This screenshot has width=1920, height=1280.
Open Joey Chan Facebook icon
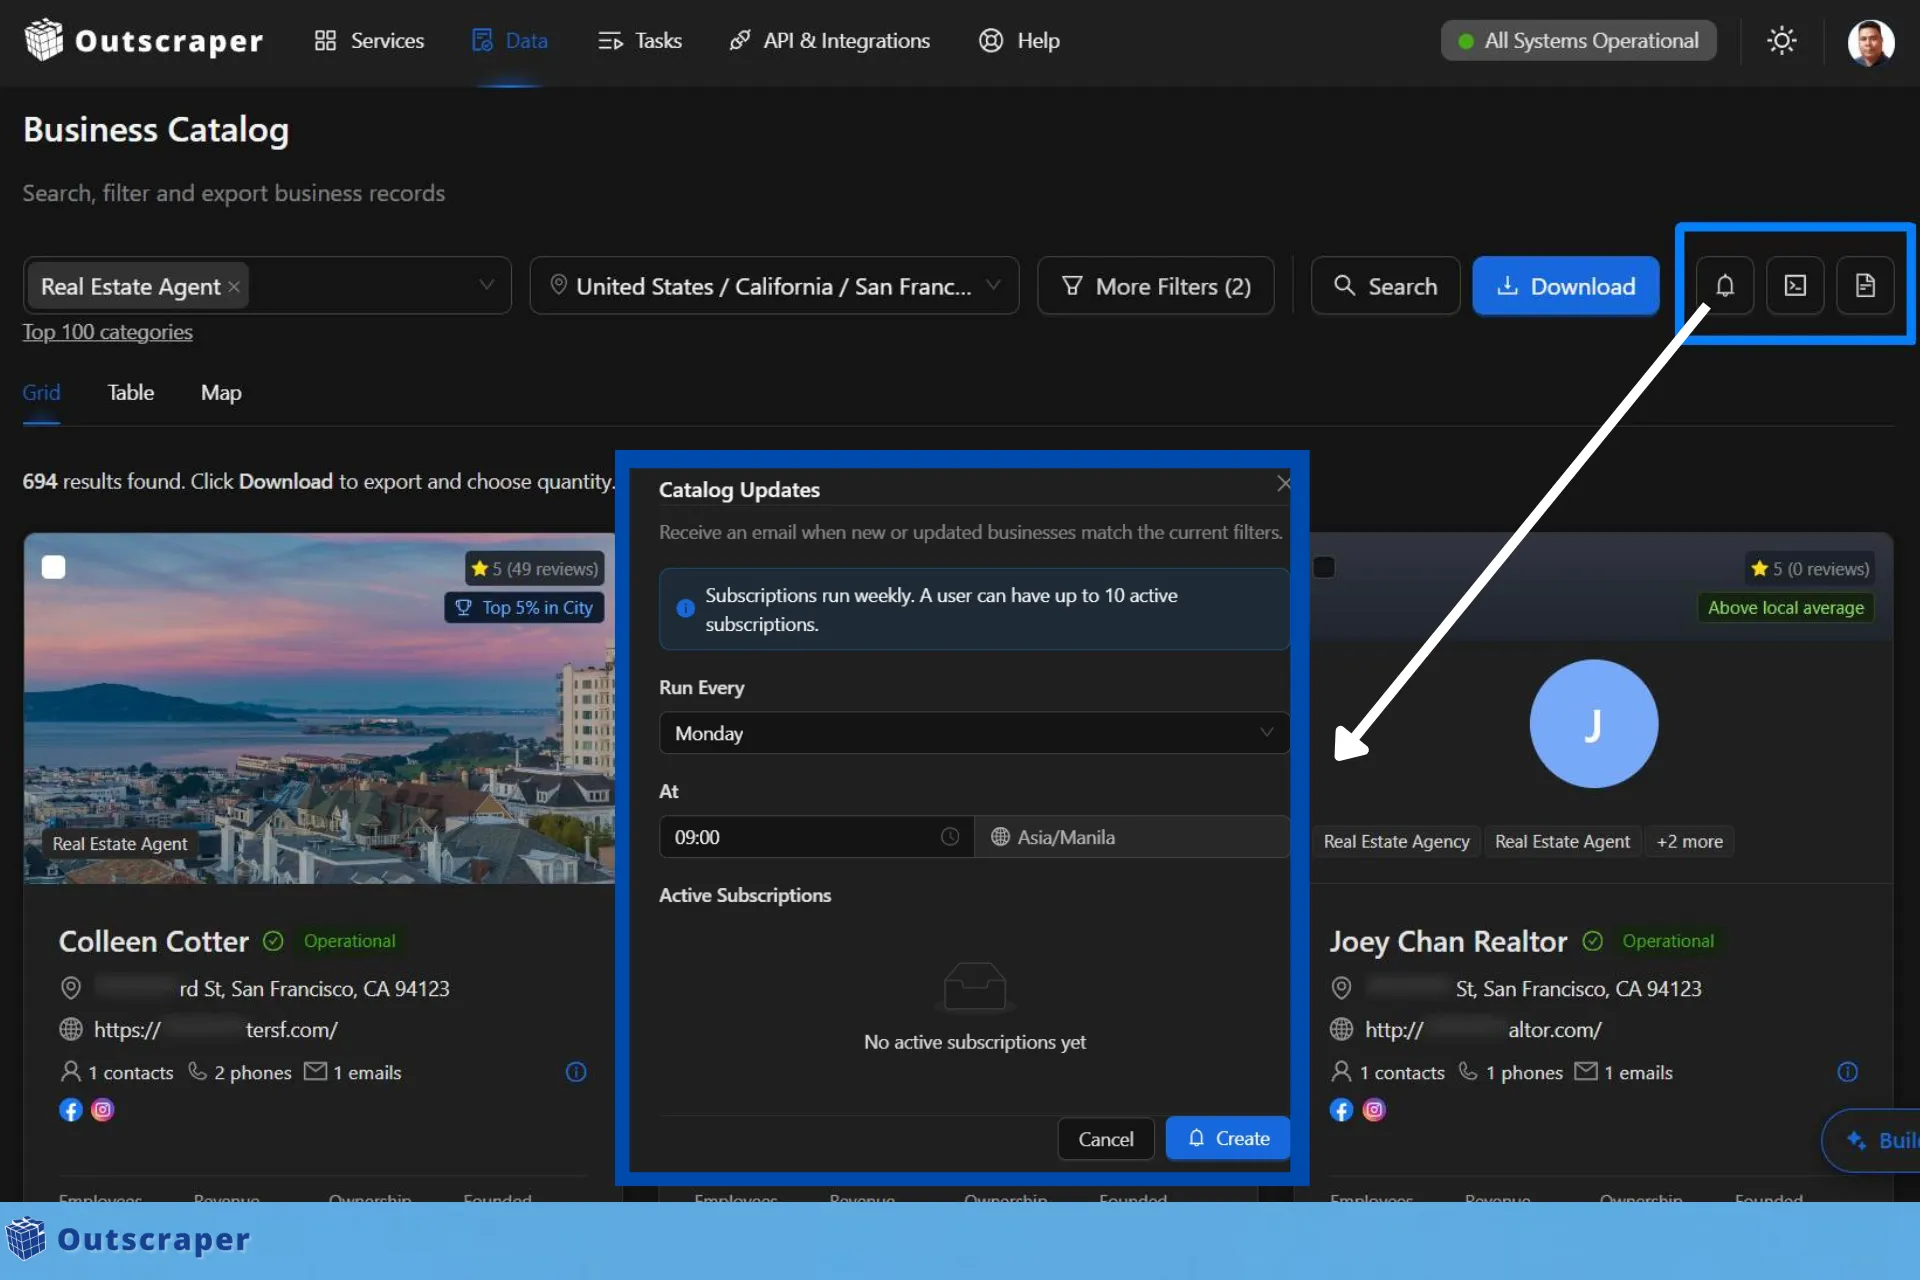coord(1341,1110)
